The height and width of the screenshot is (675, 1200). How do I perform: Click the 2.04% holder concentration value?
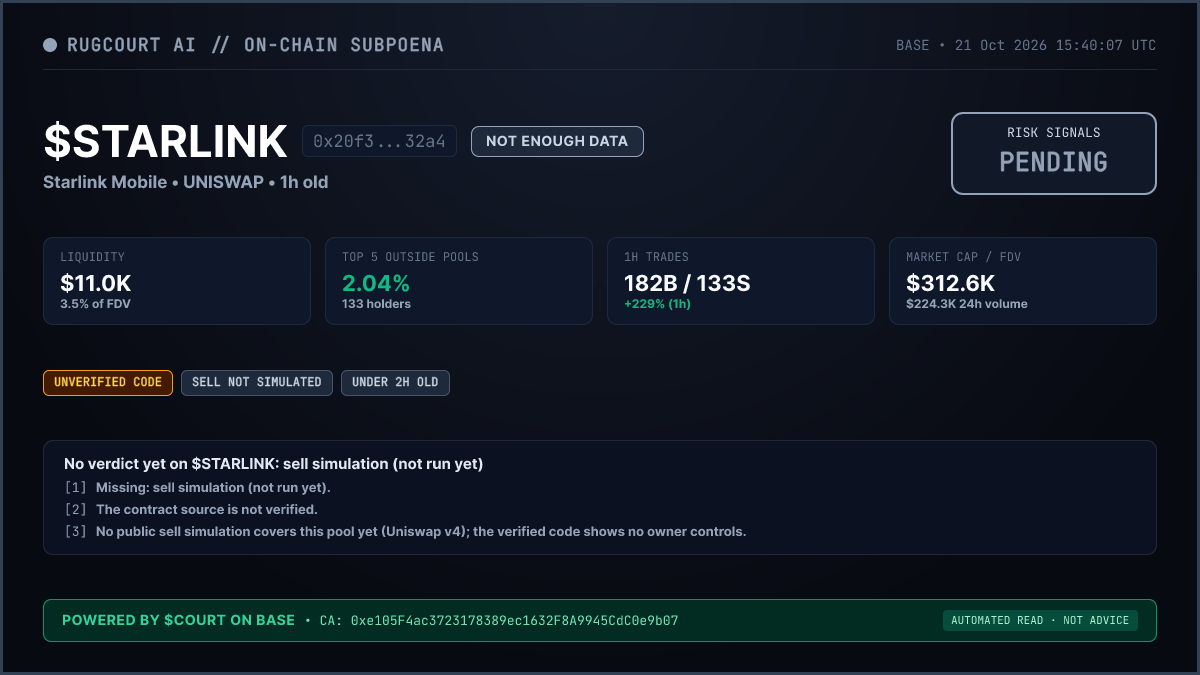tap(376, 283)
